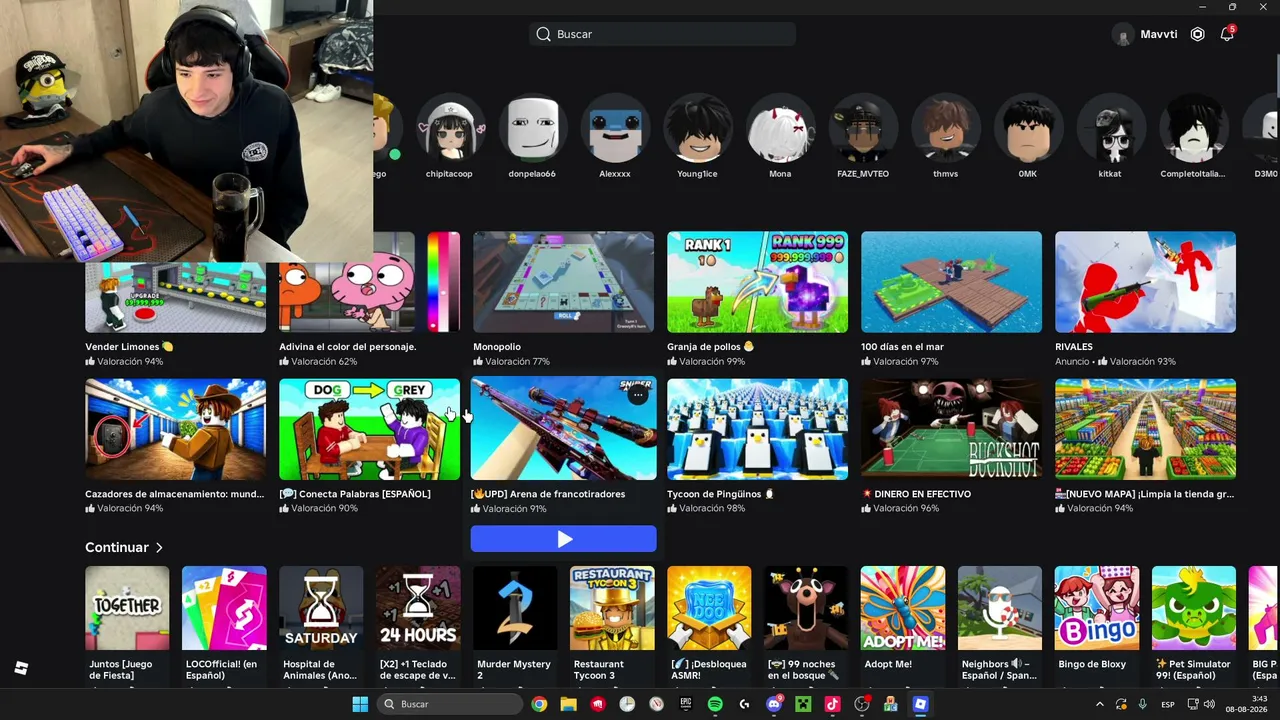Viewport: 1280px width, 720px height.
Task: Open 0MK friend avatar
Action: (x=1028, y=127)
